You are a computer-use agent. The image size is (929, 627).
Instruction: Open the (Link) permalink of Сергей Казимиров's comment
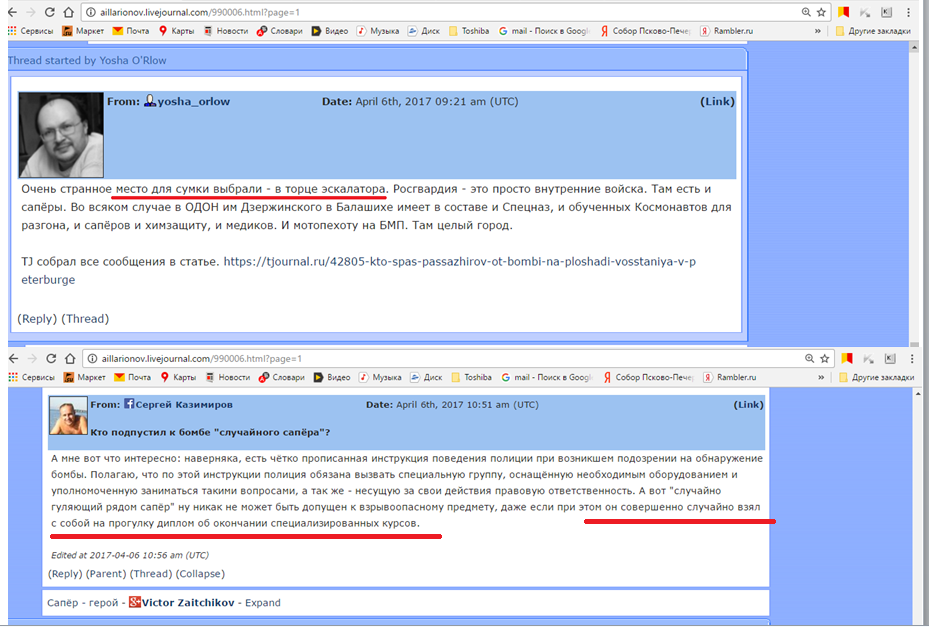tap(748, 405)
